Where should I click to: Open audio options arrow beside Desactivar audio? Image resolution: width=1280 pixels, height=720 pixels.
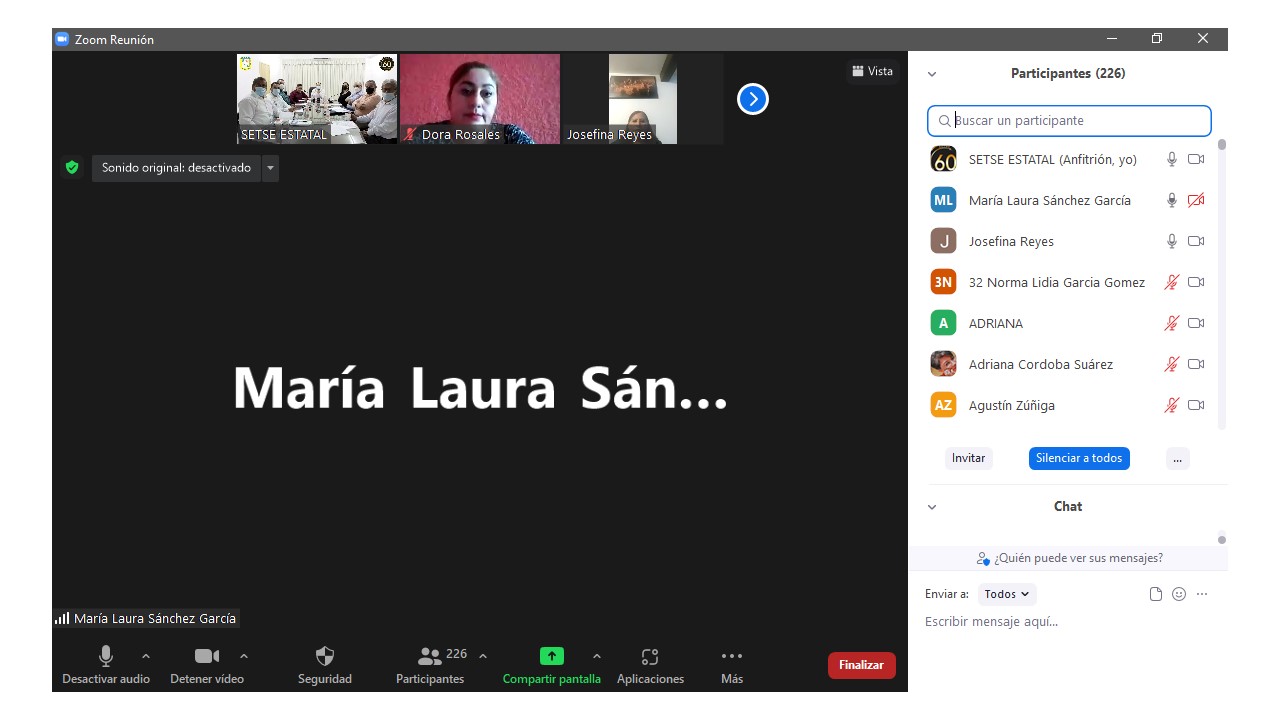(146, 656)
